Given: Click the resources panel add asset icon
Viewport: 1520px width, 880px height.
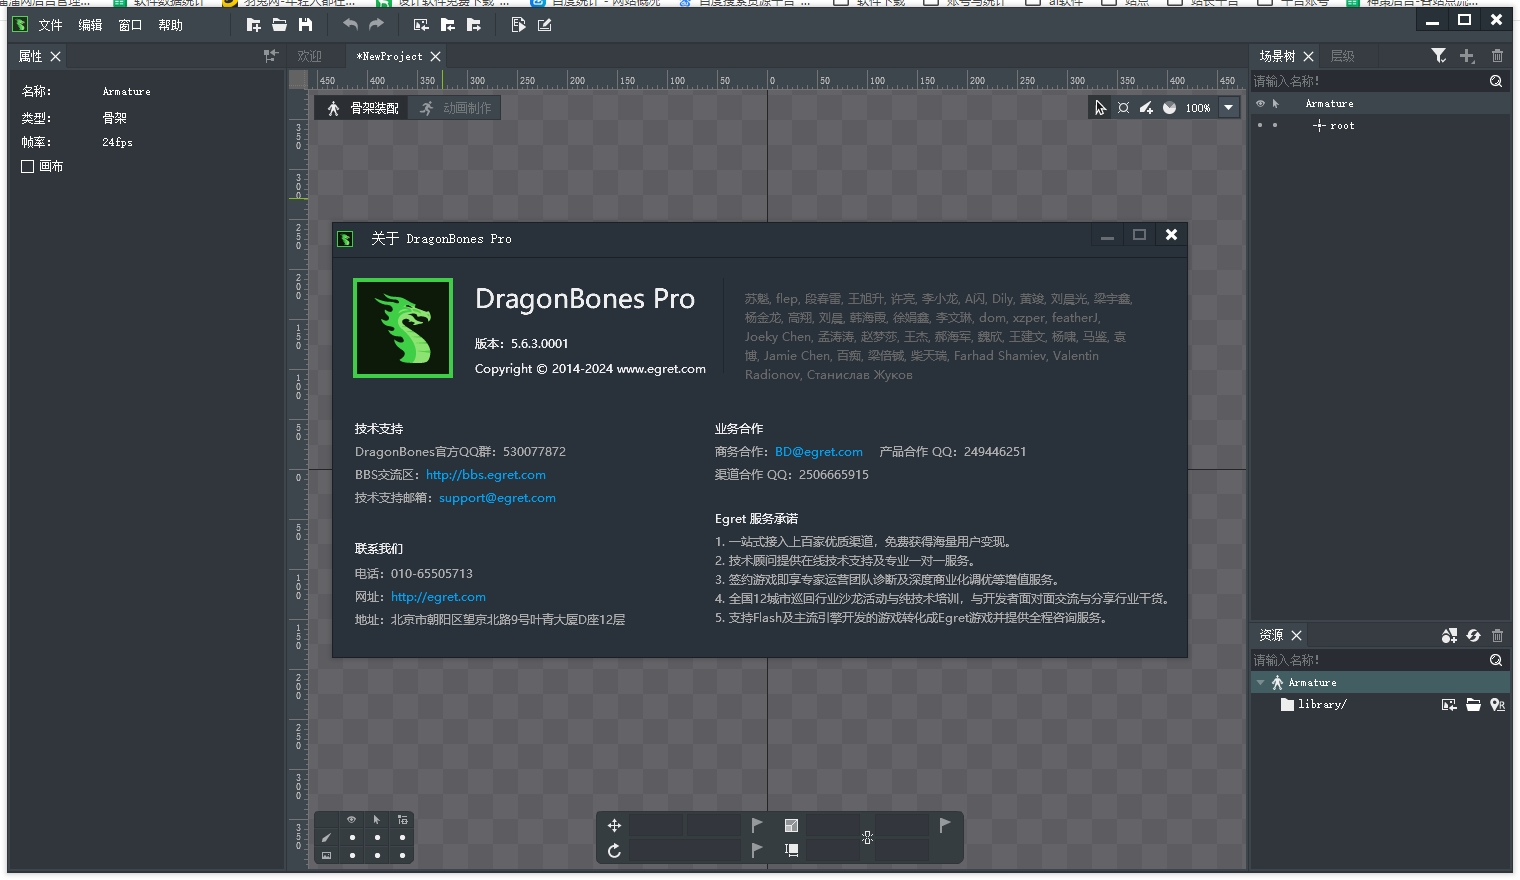Looking at the screenshot, I should point(1449,635).
